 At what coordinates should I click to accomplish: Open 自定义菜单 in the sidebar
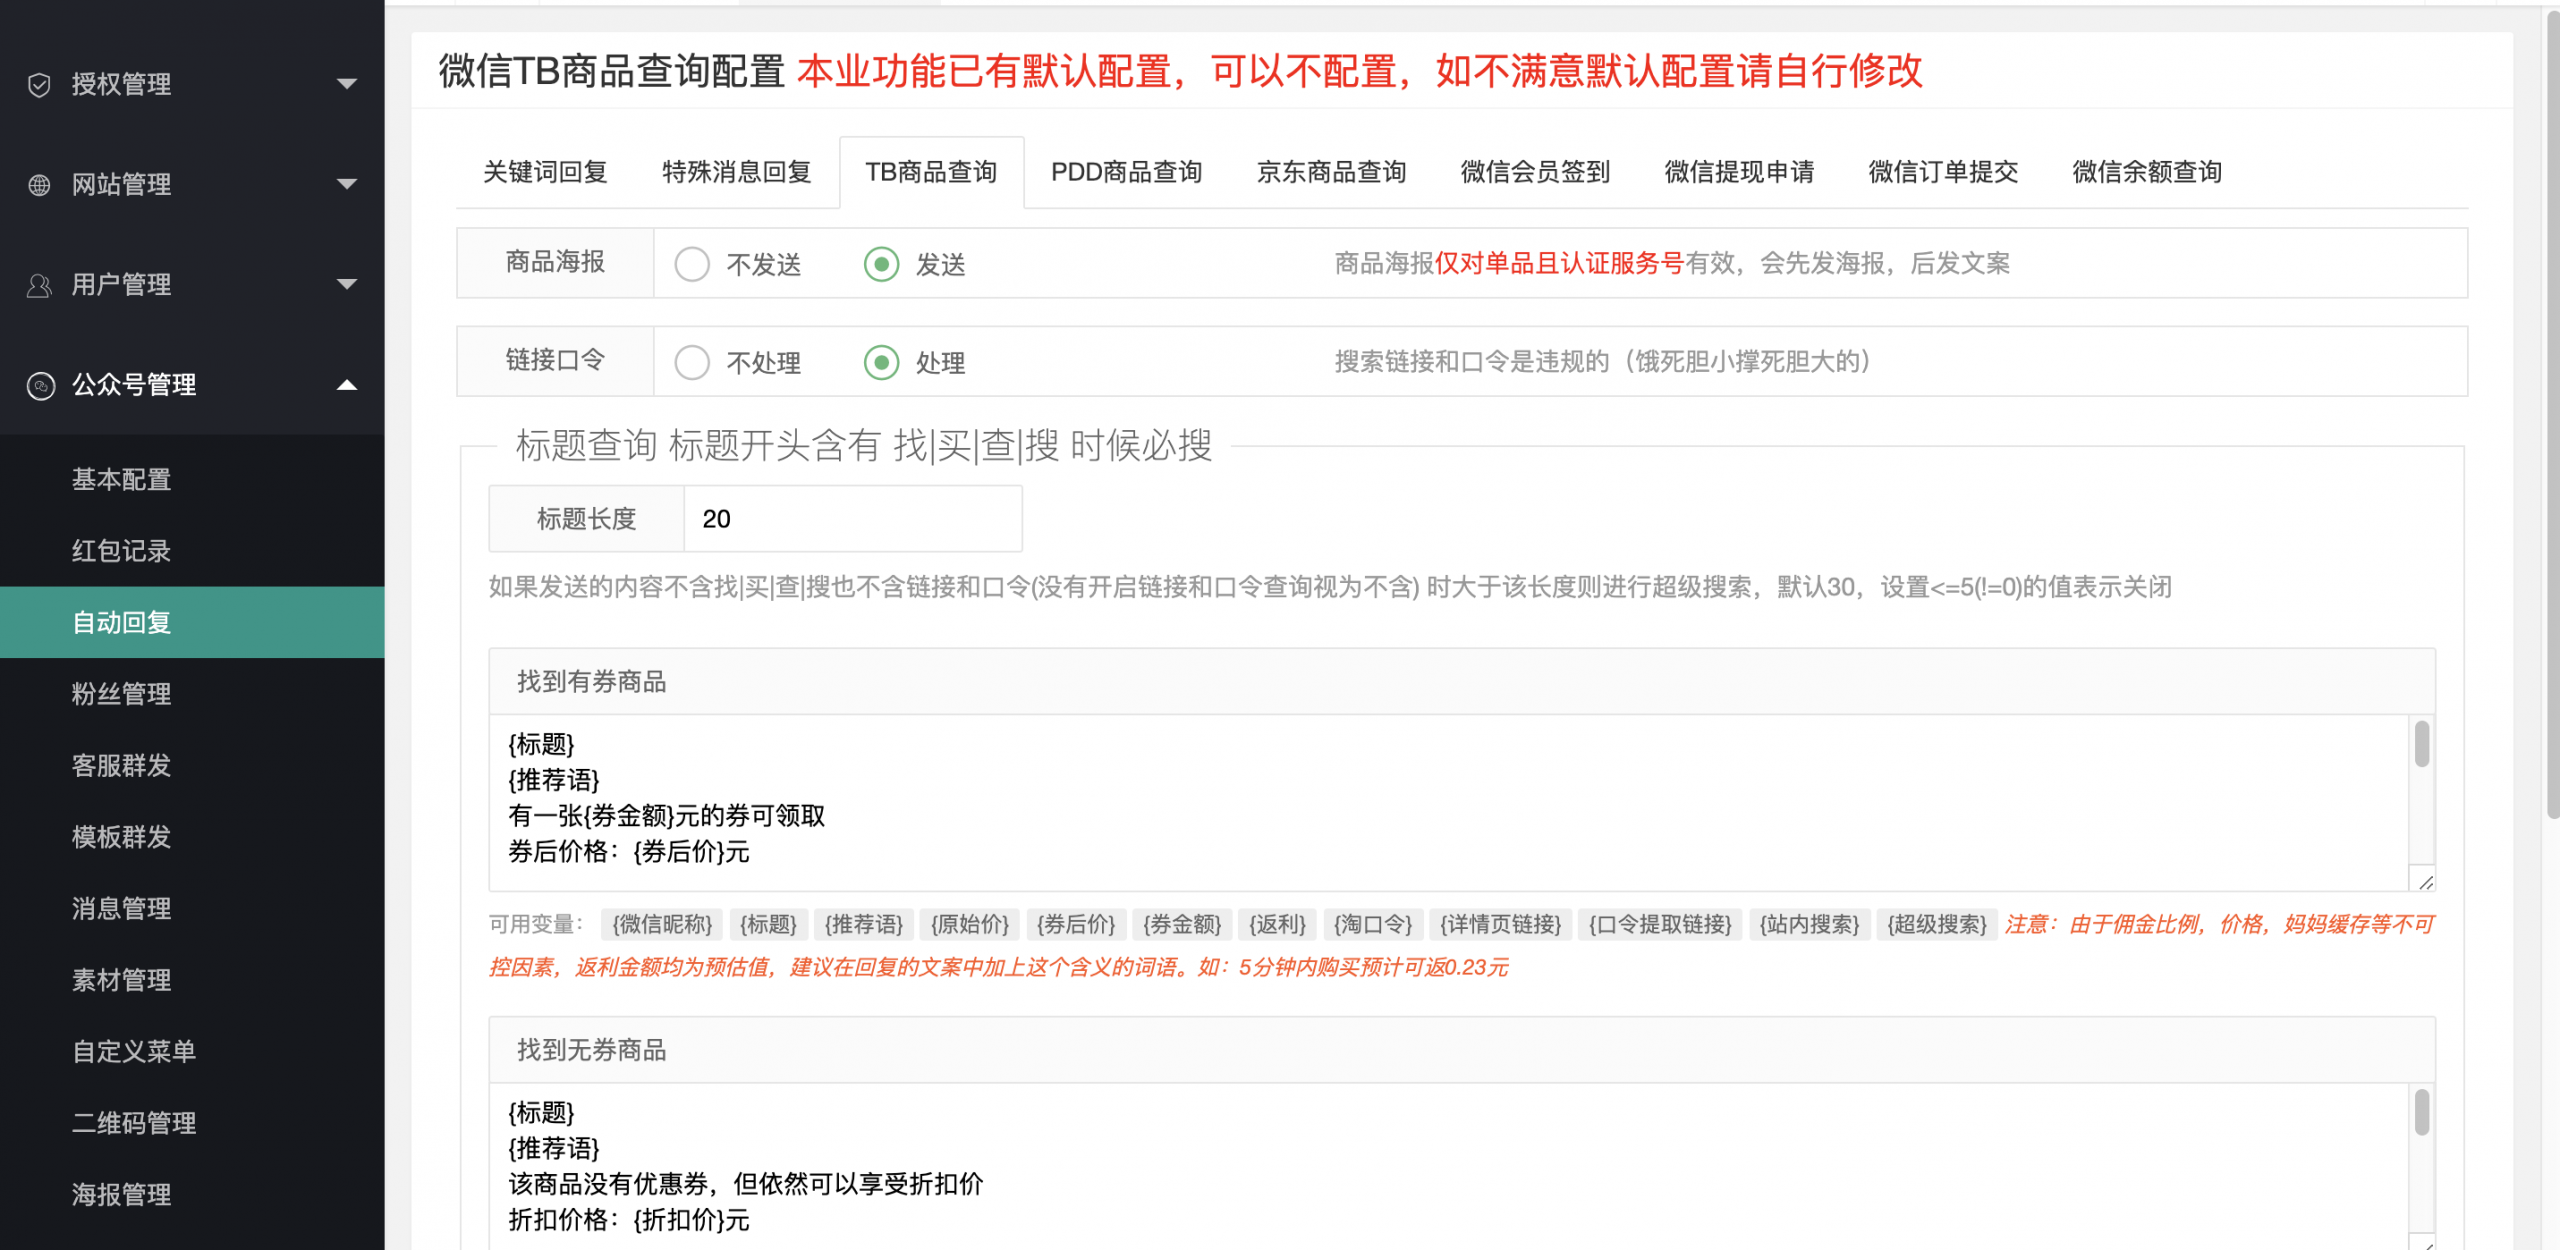pos(192,1051)
